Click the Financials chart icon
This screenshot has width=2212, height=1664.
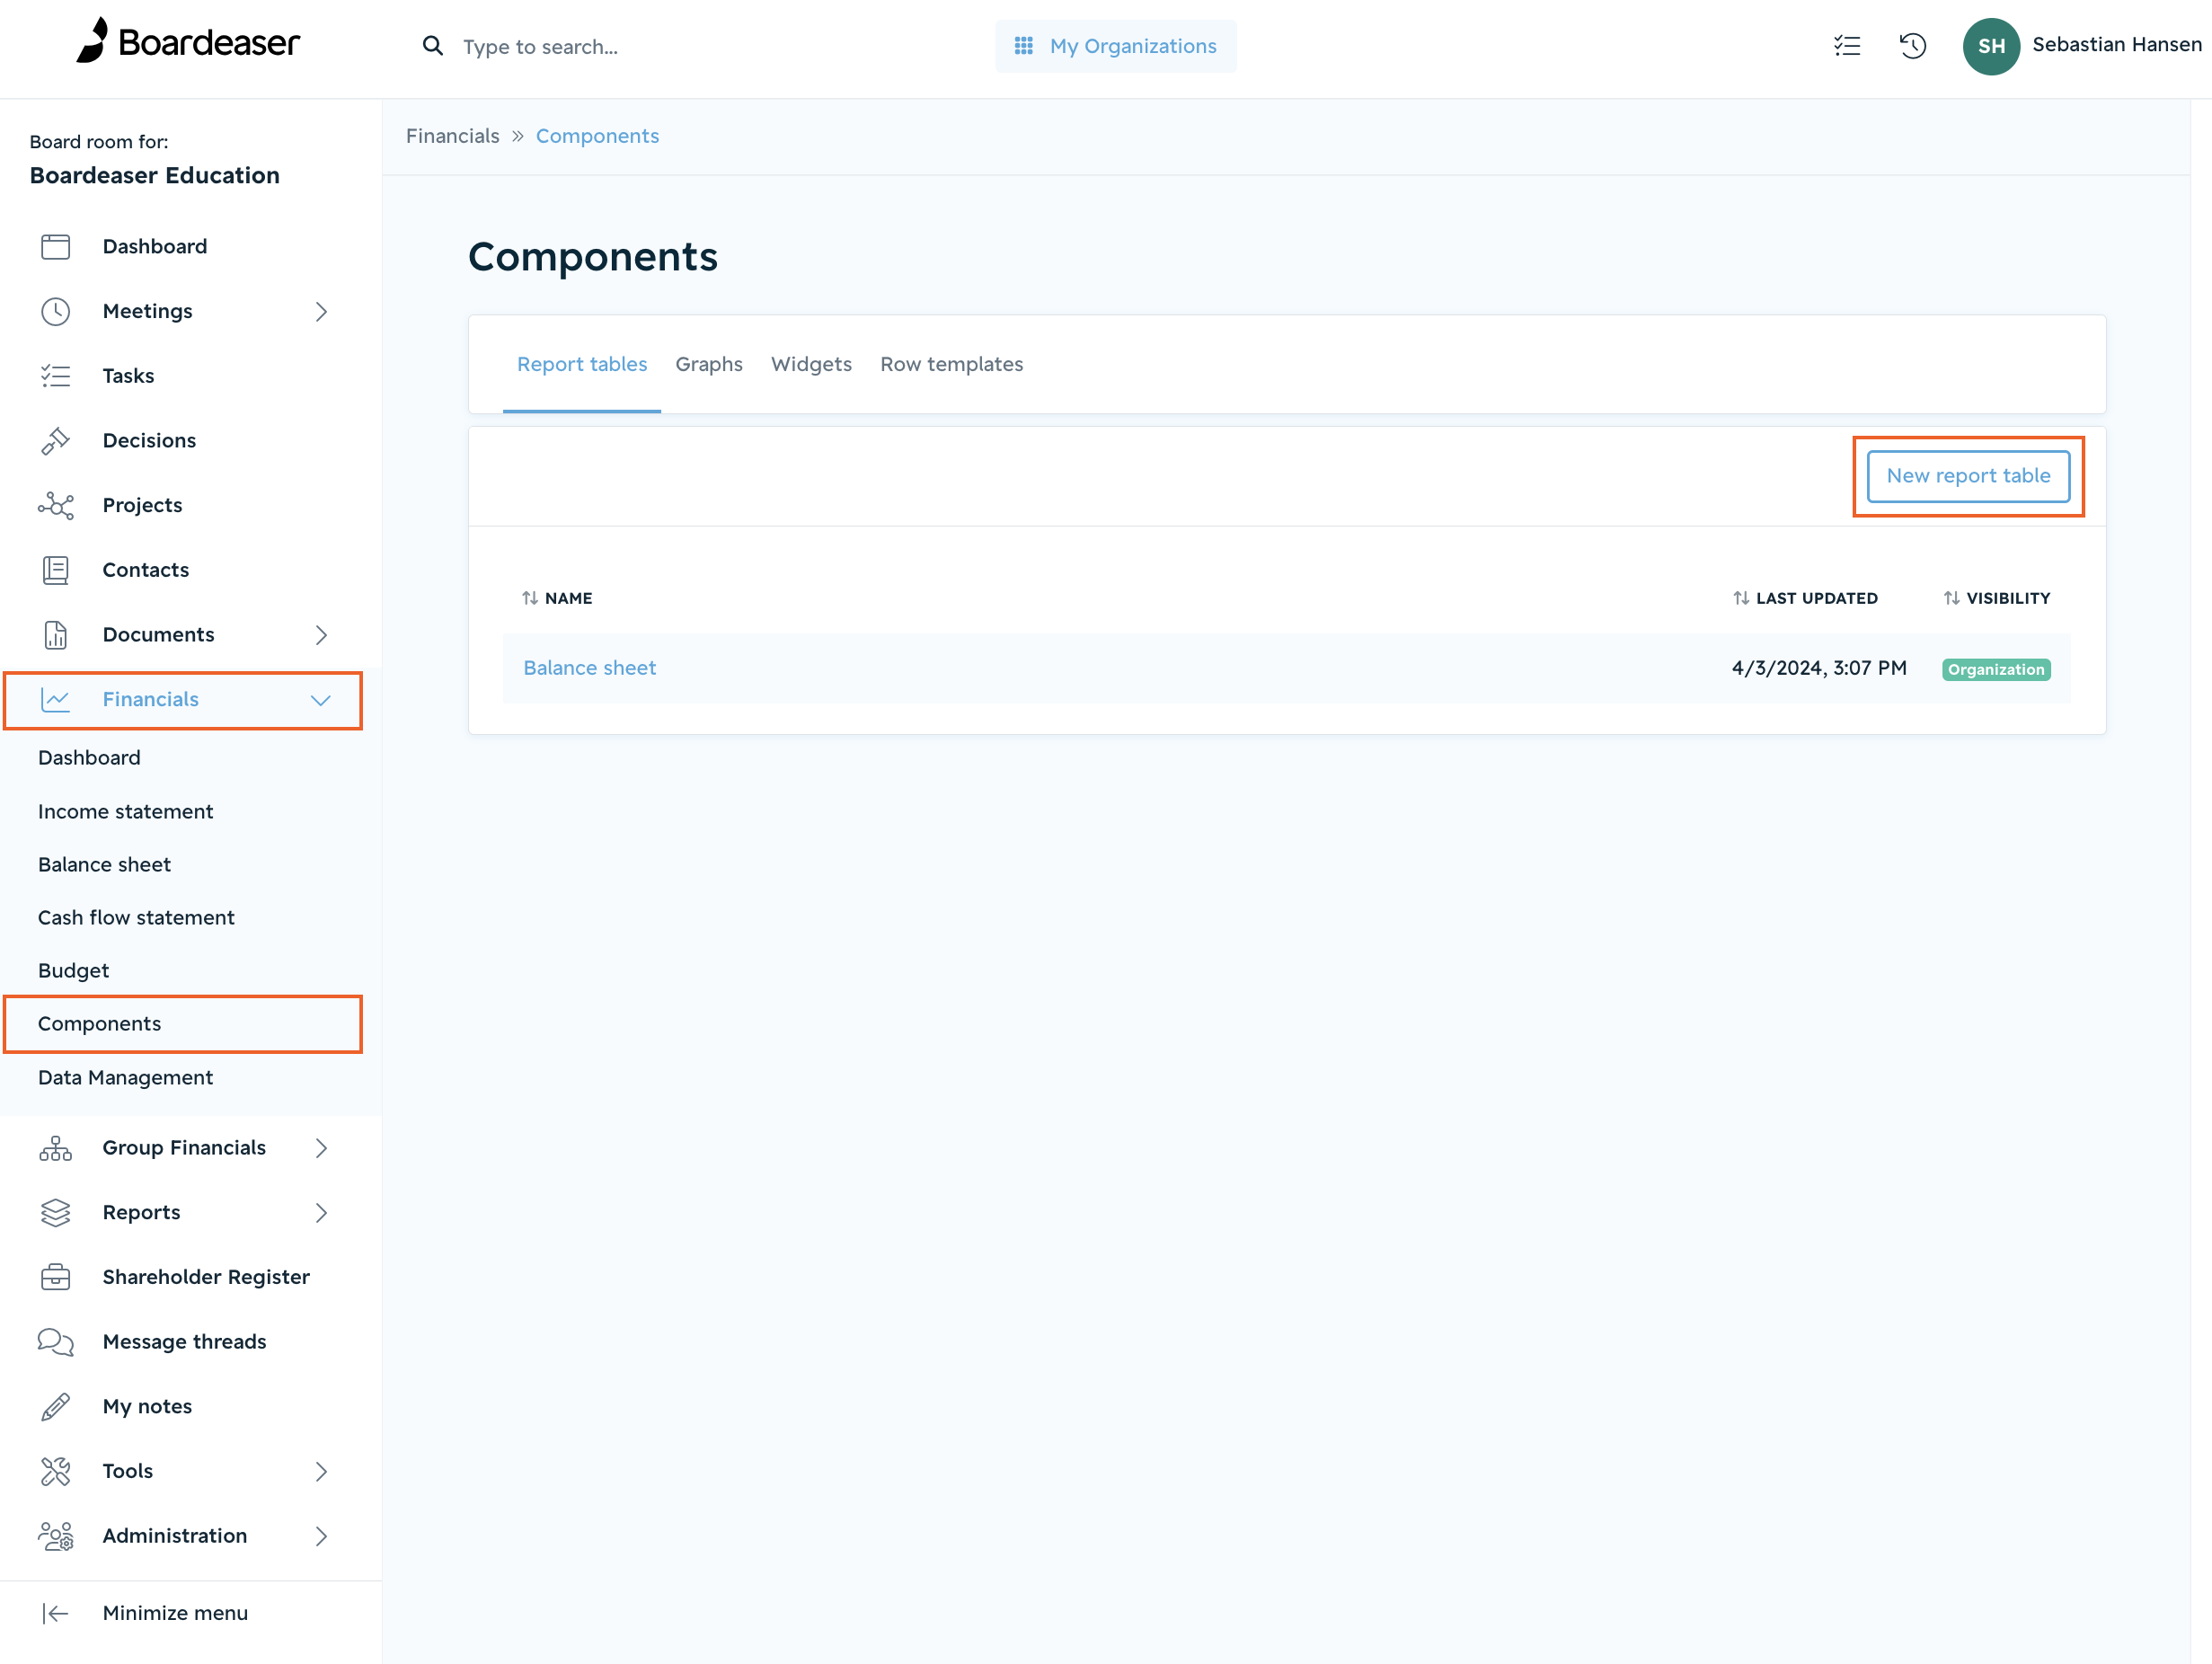(x=56, y=699)
